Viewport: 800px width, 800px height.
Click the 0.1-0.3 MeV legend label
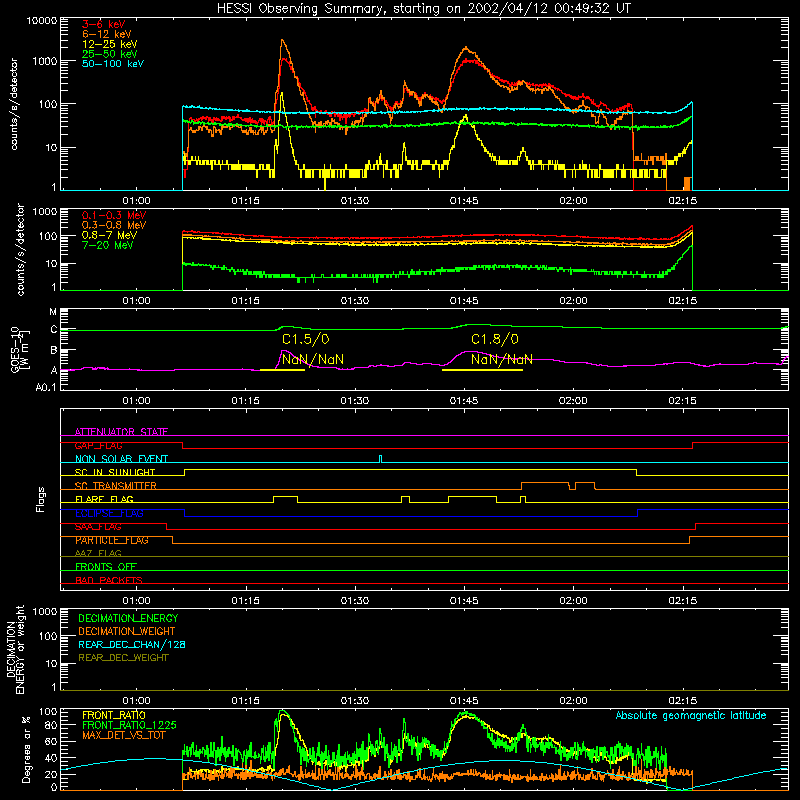pyautogui.click(x=114, y=215)
